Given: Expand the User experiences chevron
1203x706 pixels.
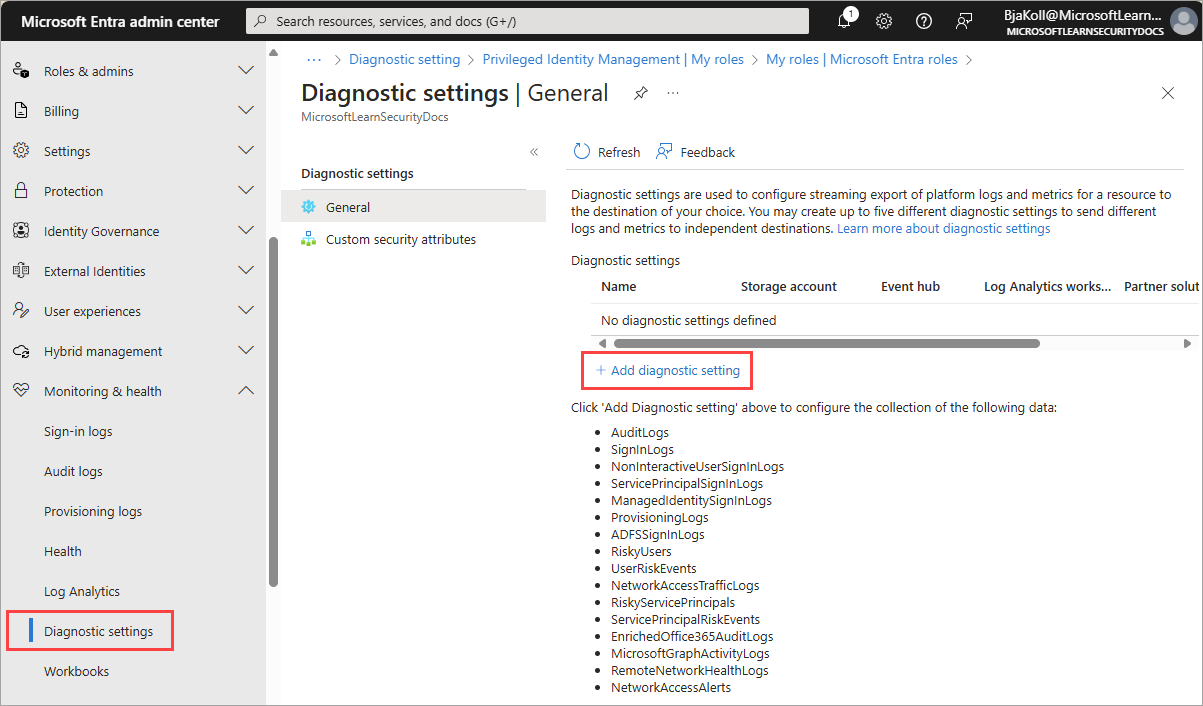Looking at the screenshot, I should tap(245, 311).
